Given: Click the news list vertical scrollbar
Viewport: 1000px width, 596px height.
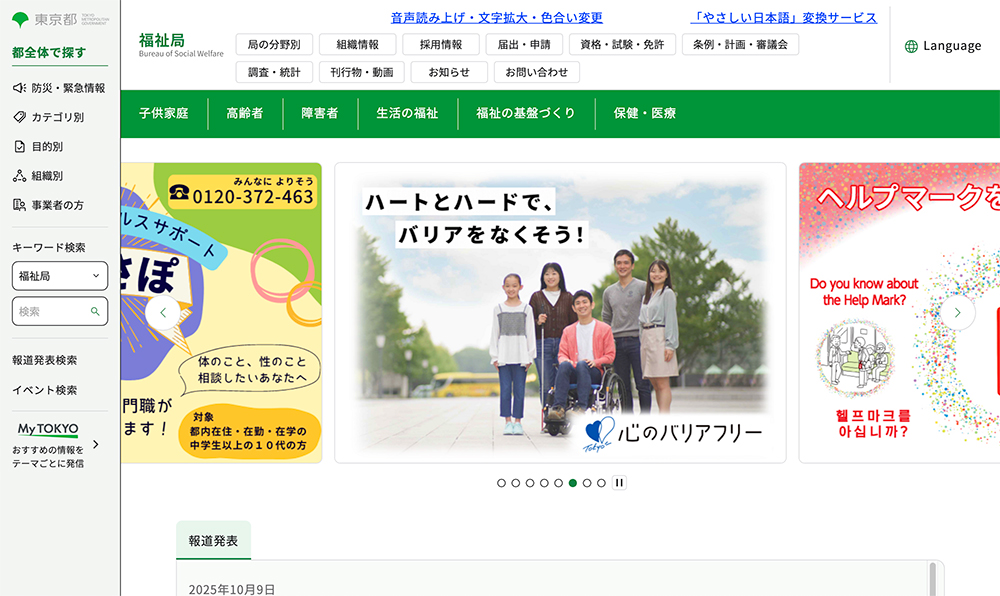Looking at the screenshot, I should tap(933, 580).
